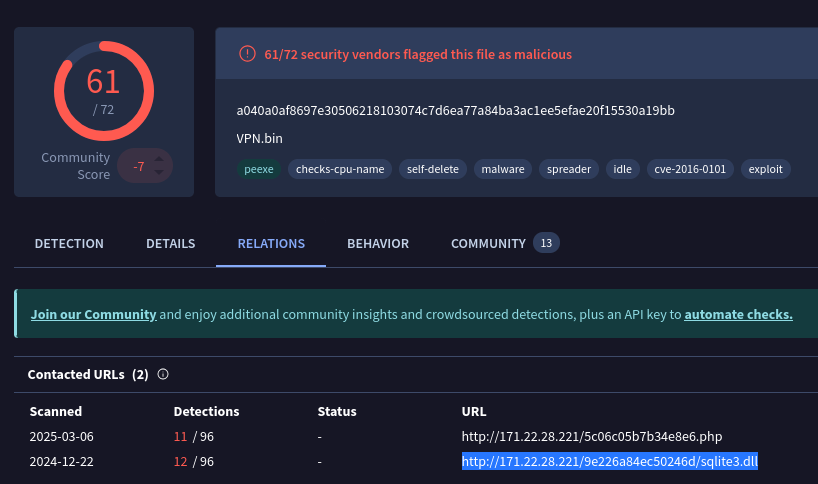Click the Join our Community link

click(93, 314)
